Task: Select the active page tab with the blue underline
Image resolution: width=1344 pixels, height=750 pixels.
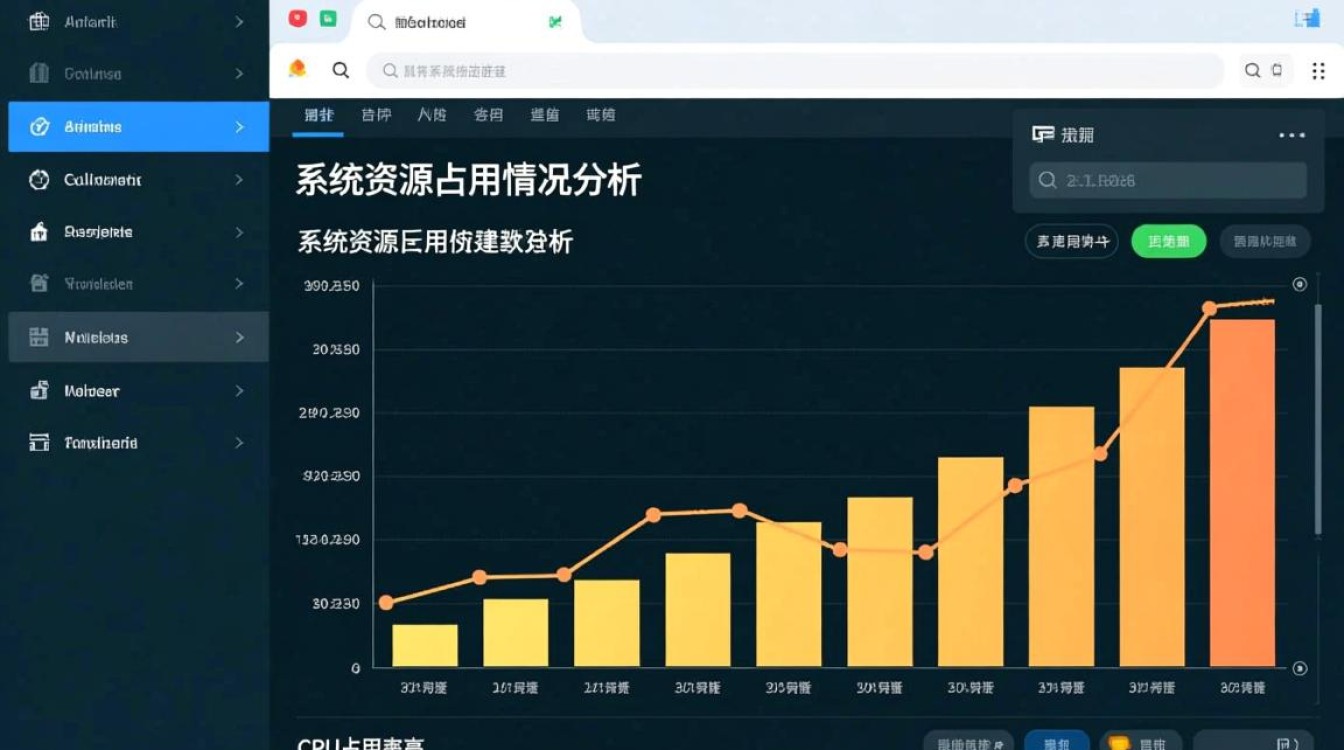Action: [x=319, y=115]
